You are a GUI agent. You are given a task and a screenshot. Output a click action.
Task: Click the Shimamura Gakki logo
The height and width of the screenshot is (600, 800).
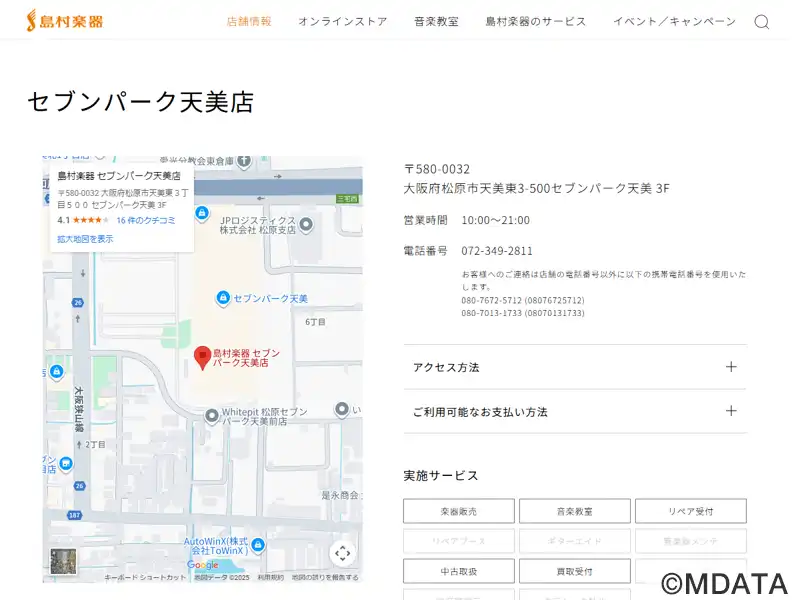[x=64, y=20]
